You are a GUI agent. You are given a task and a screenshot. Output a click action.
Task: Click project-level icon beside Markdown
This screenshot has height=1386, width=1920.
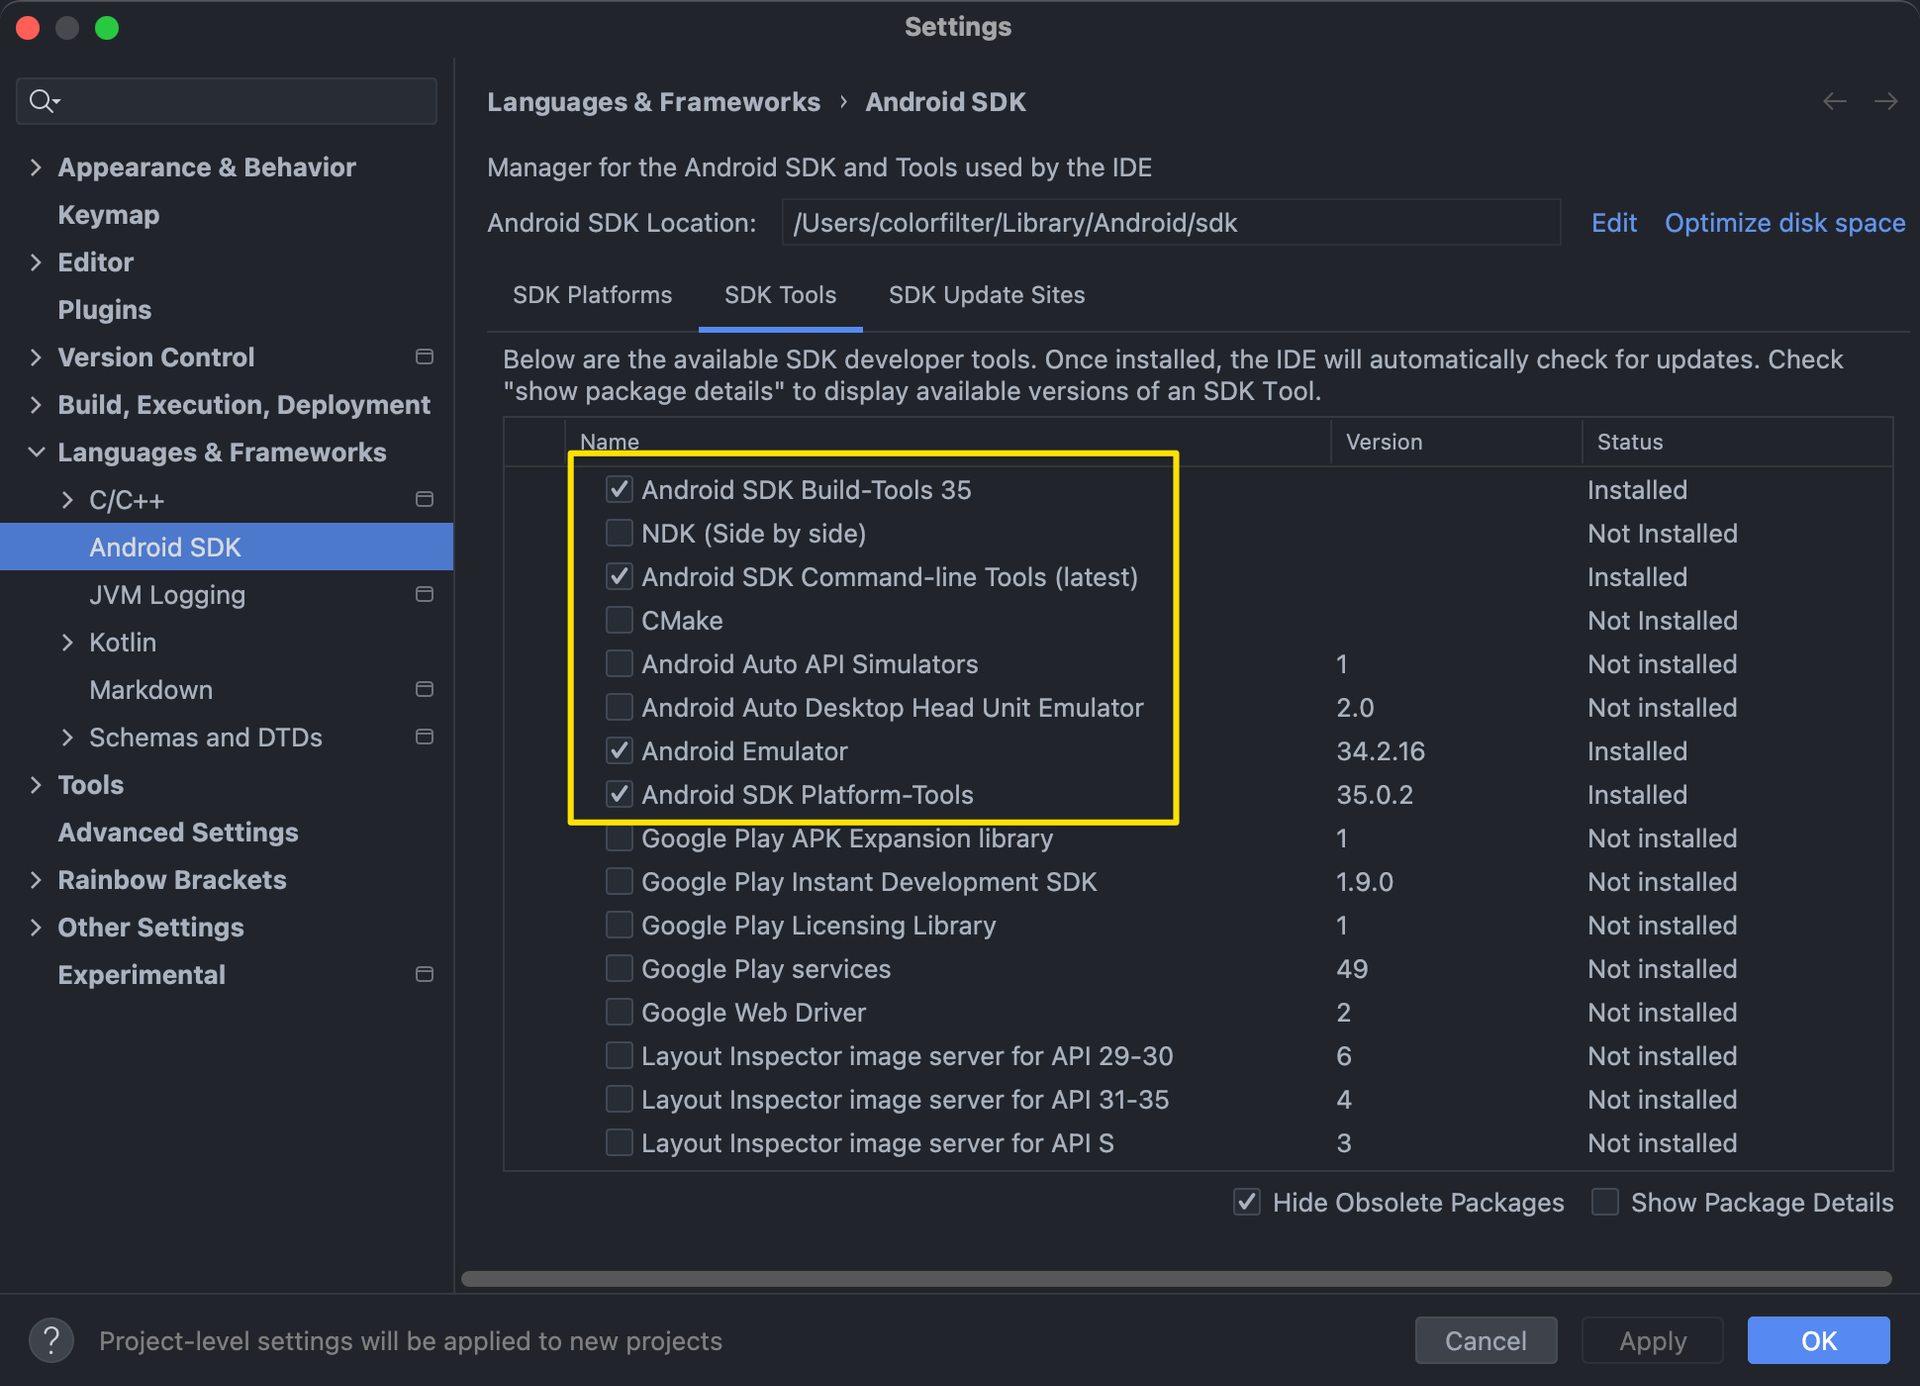(424, 690)
